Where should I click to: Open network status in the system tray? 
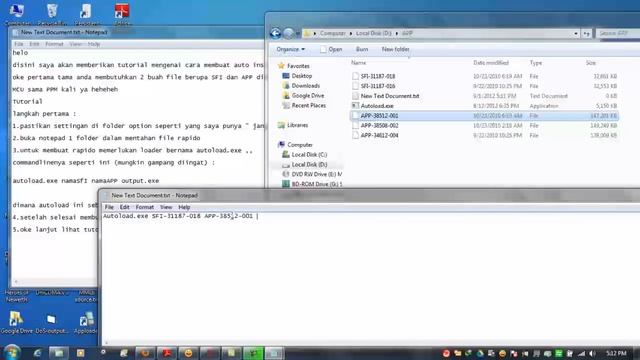[x=581, y=353]
